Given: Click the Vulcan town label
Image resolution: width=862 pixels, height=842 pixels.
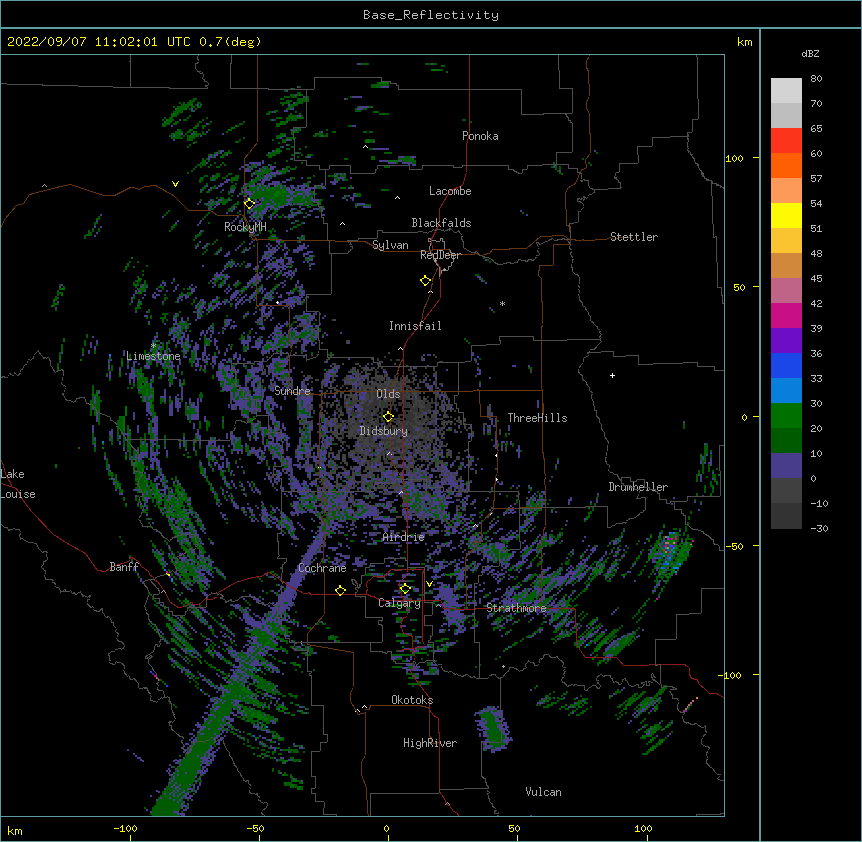Looking at the screenshot, I should [543, 792].
